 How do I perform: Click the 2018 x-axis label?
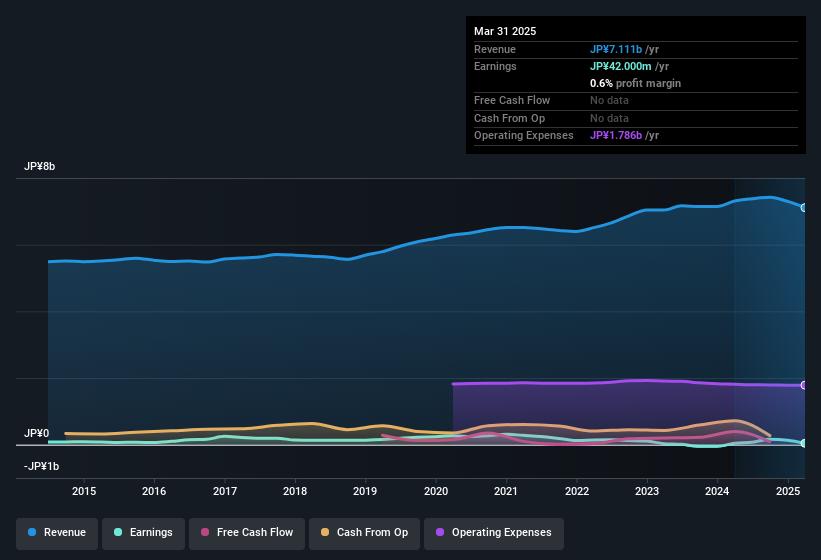(x=295, y=491)
